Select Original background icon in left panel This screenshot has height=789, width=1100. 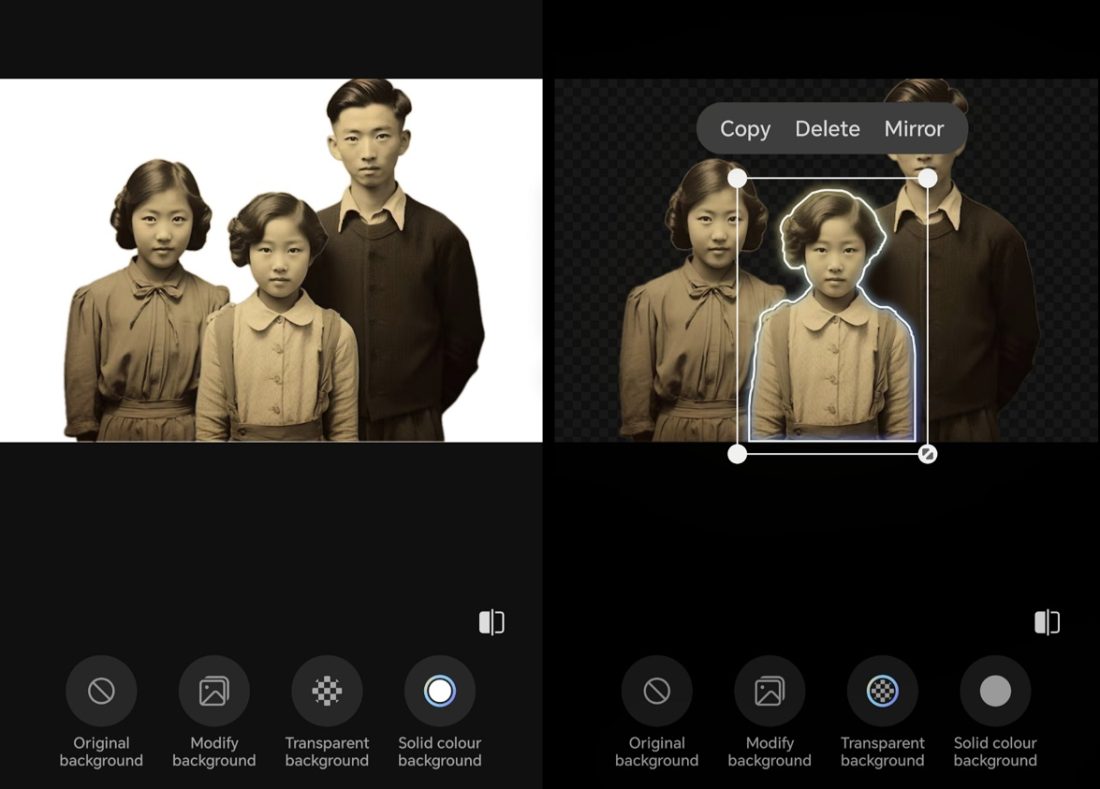tap(101, 691)
